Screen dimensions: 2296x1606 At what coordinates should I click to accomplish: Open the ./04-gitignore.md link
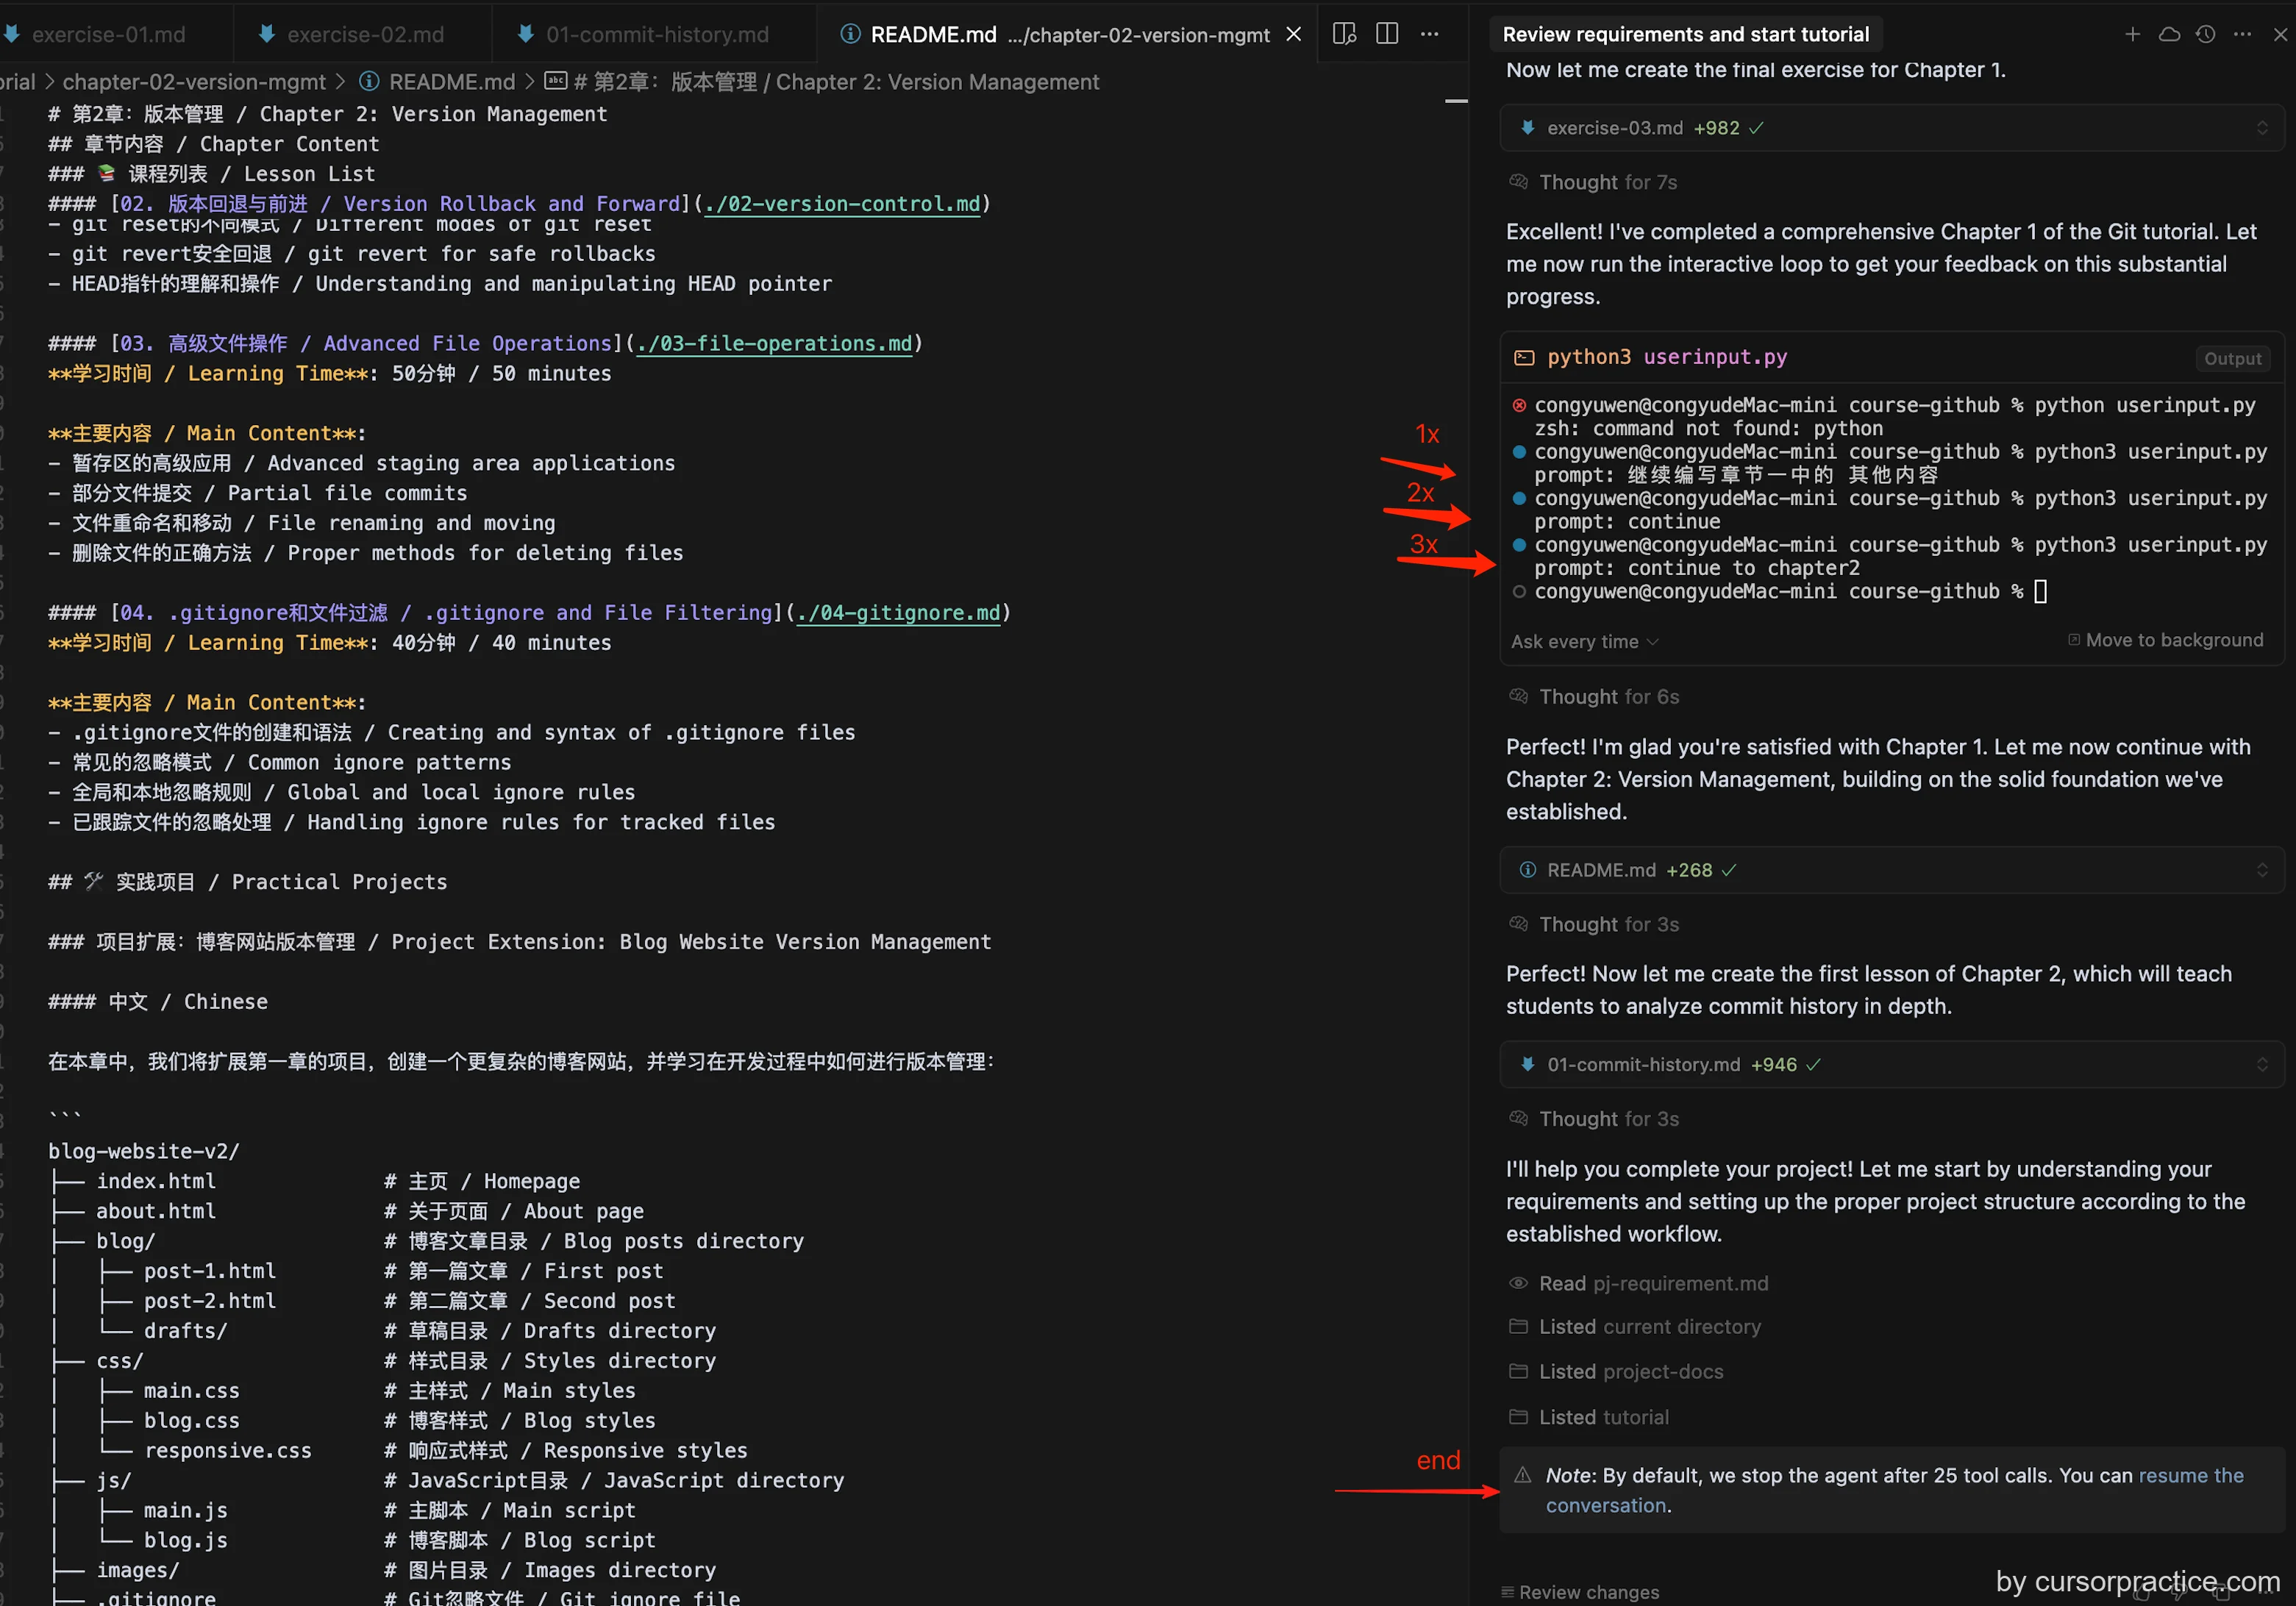click(898, 613)
